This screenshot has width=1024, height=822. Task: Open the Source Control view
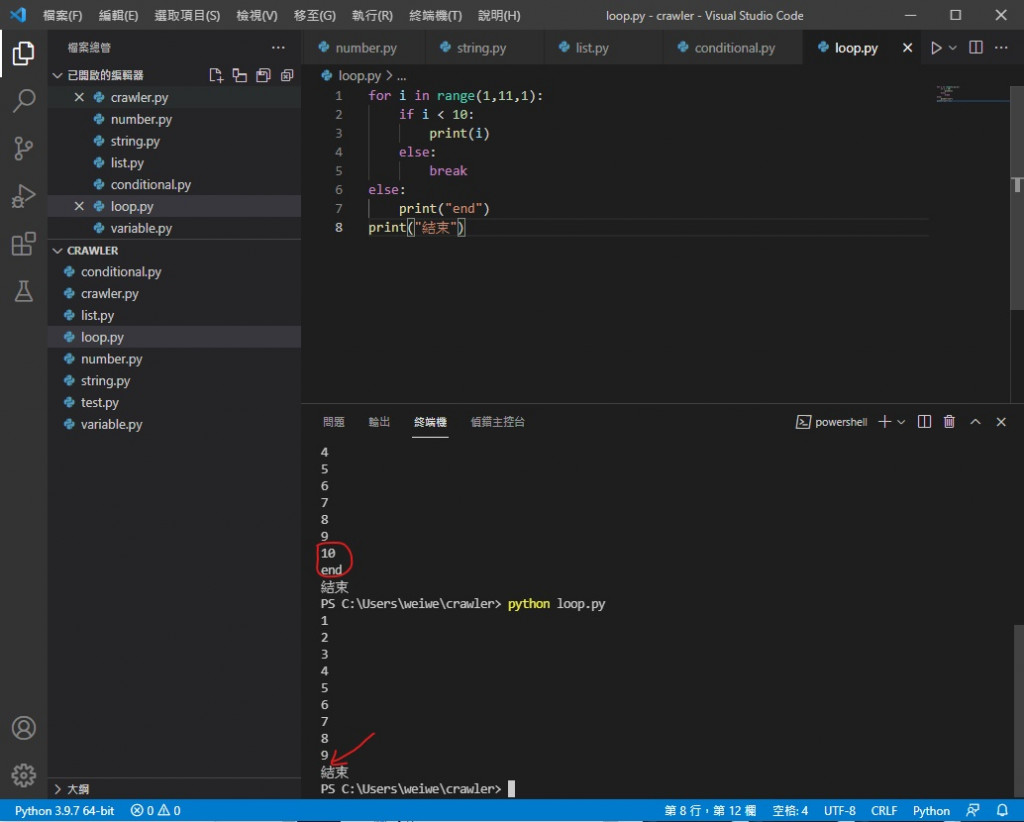pos(24,148)
